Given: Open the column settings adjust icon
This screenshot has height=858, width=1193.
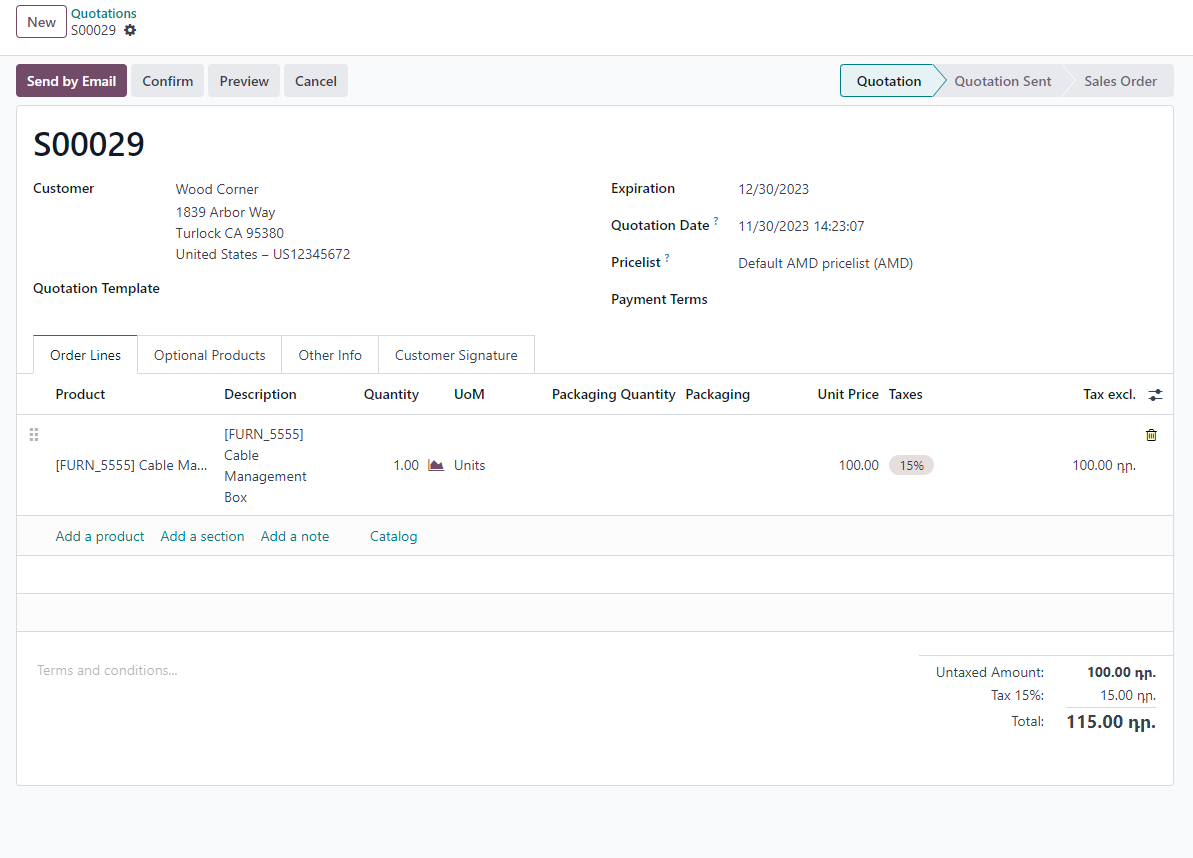Looking at the screenshot, I should point(1155,395).
